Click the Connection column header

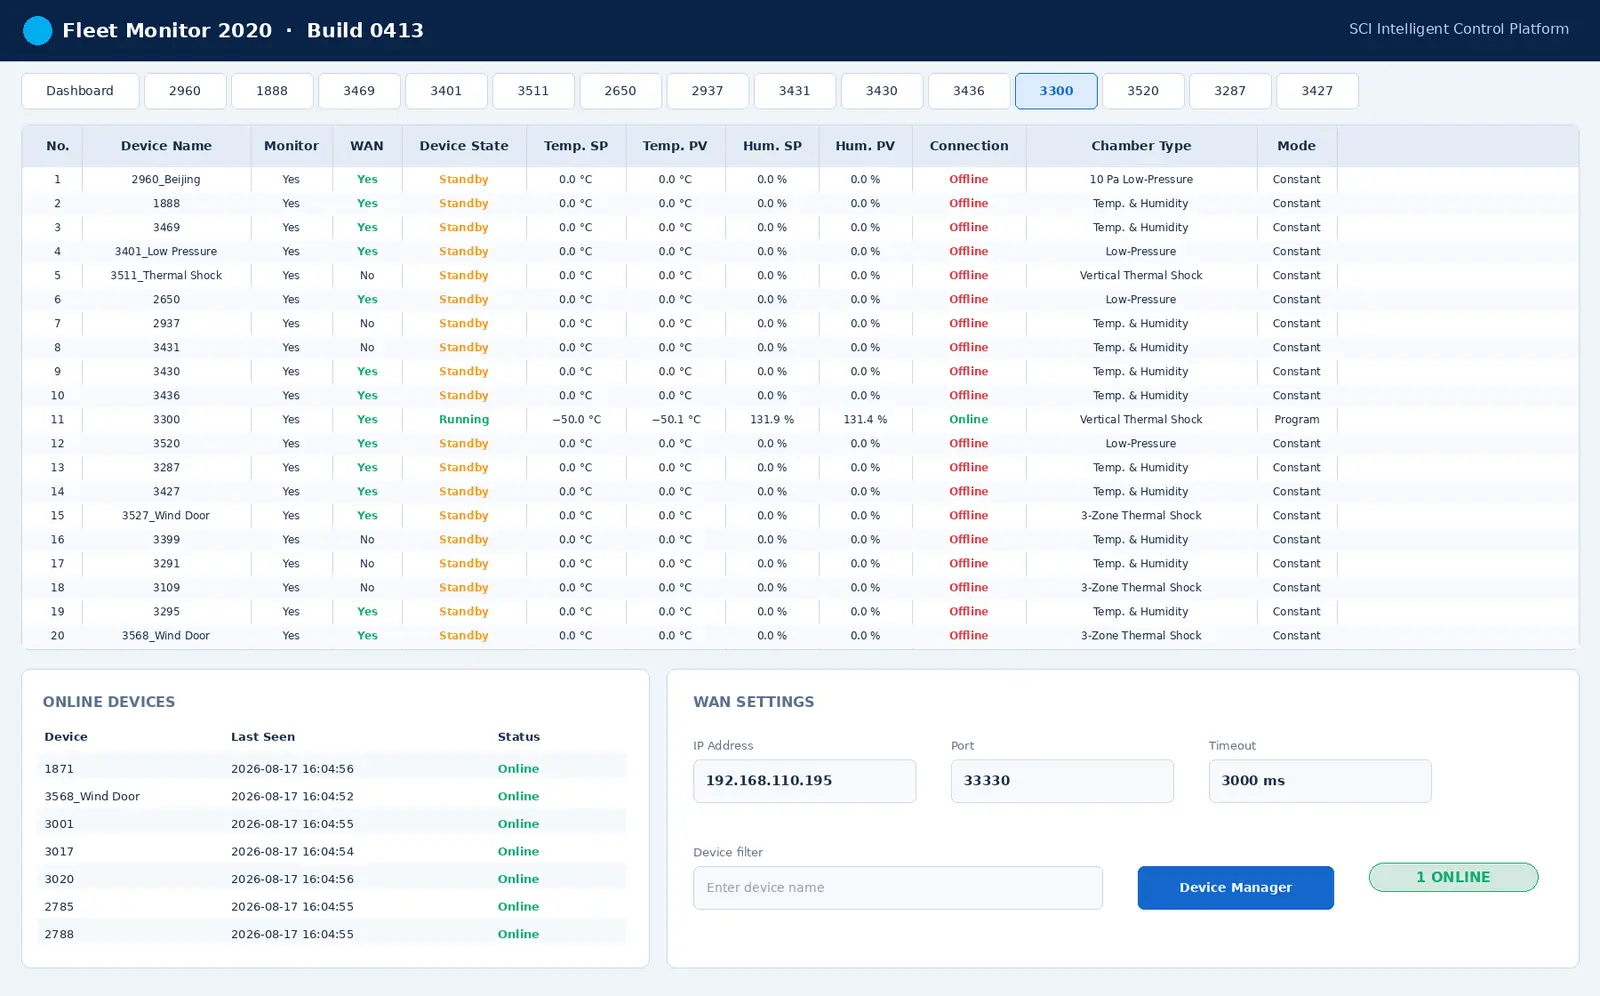pyautogui.click(x=969, y=146)
